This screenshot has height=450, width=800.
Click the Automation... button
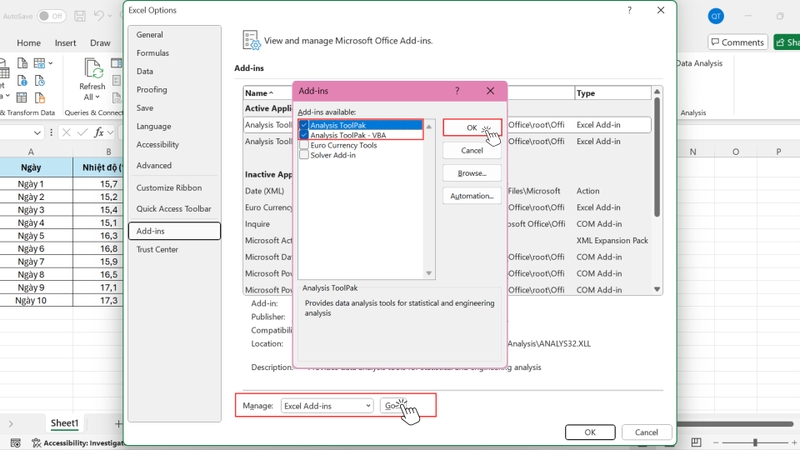(472, 196)
